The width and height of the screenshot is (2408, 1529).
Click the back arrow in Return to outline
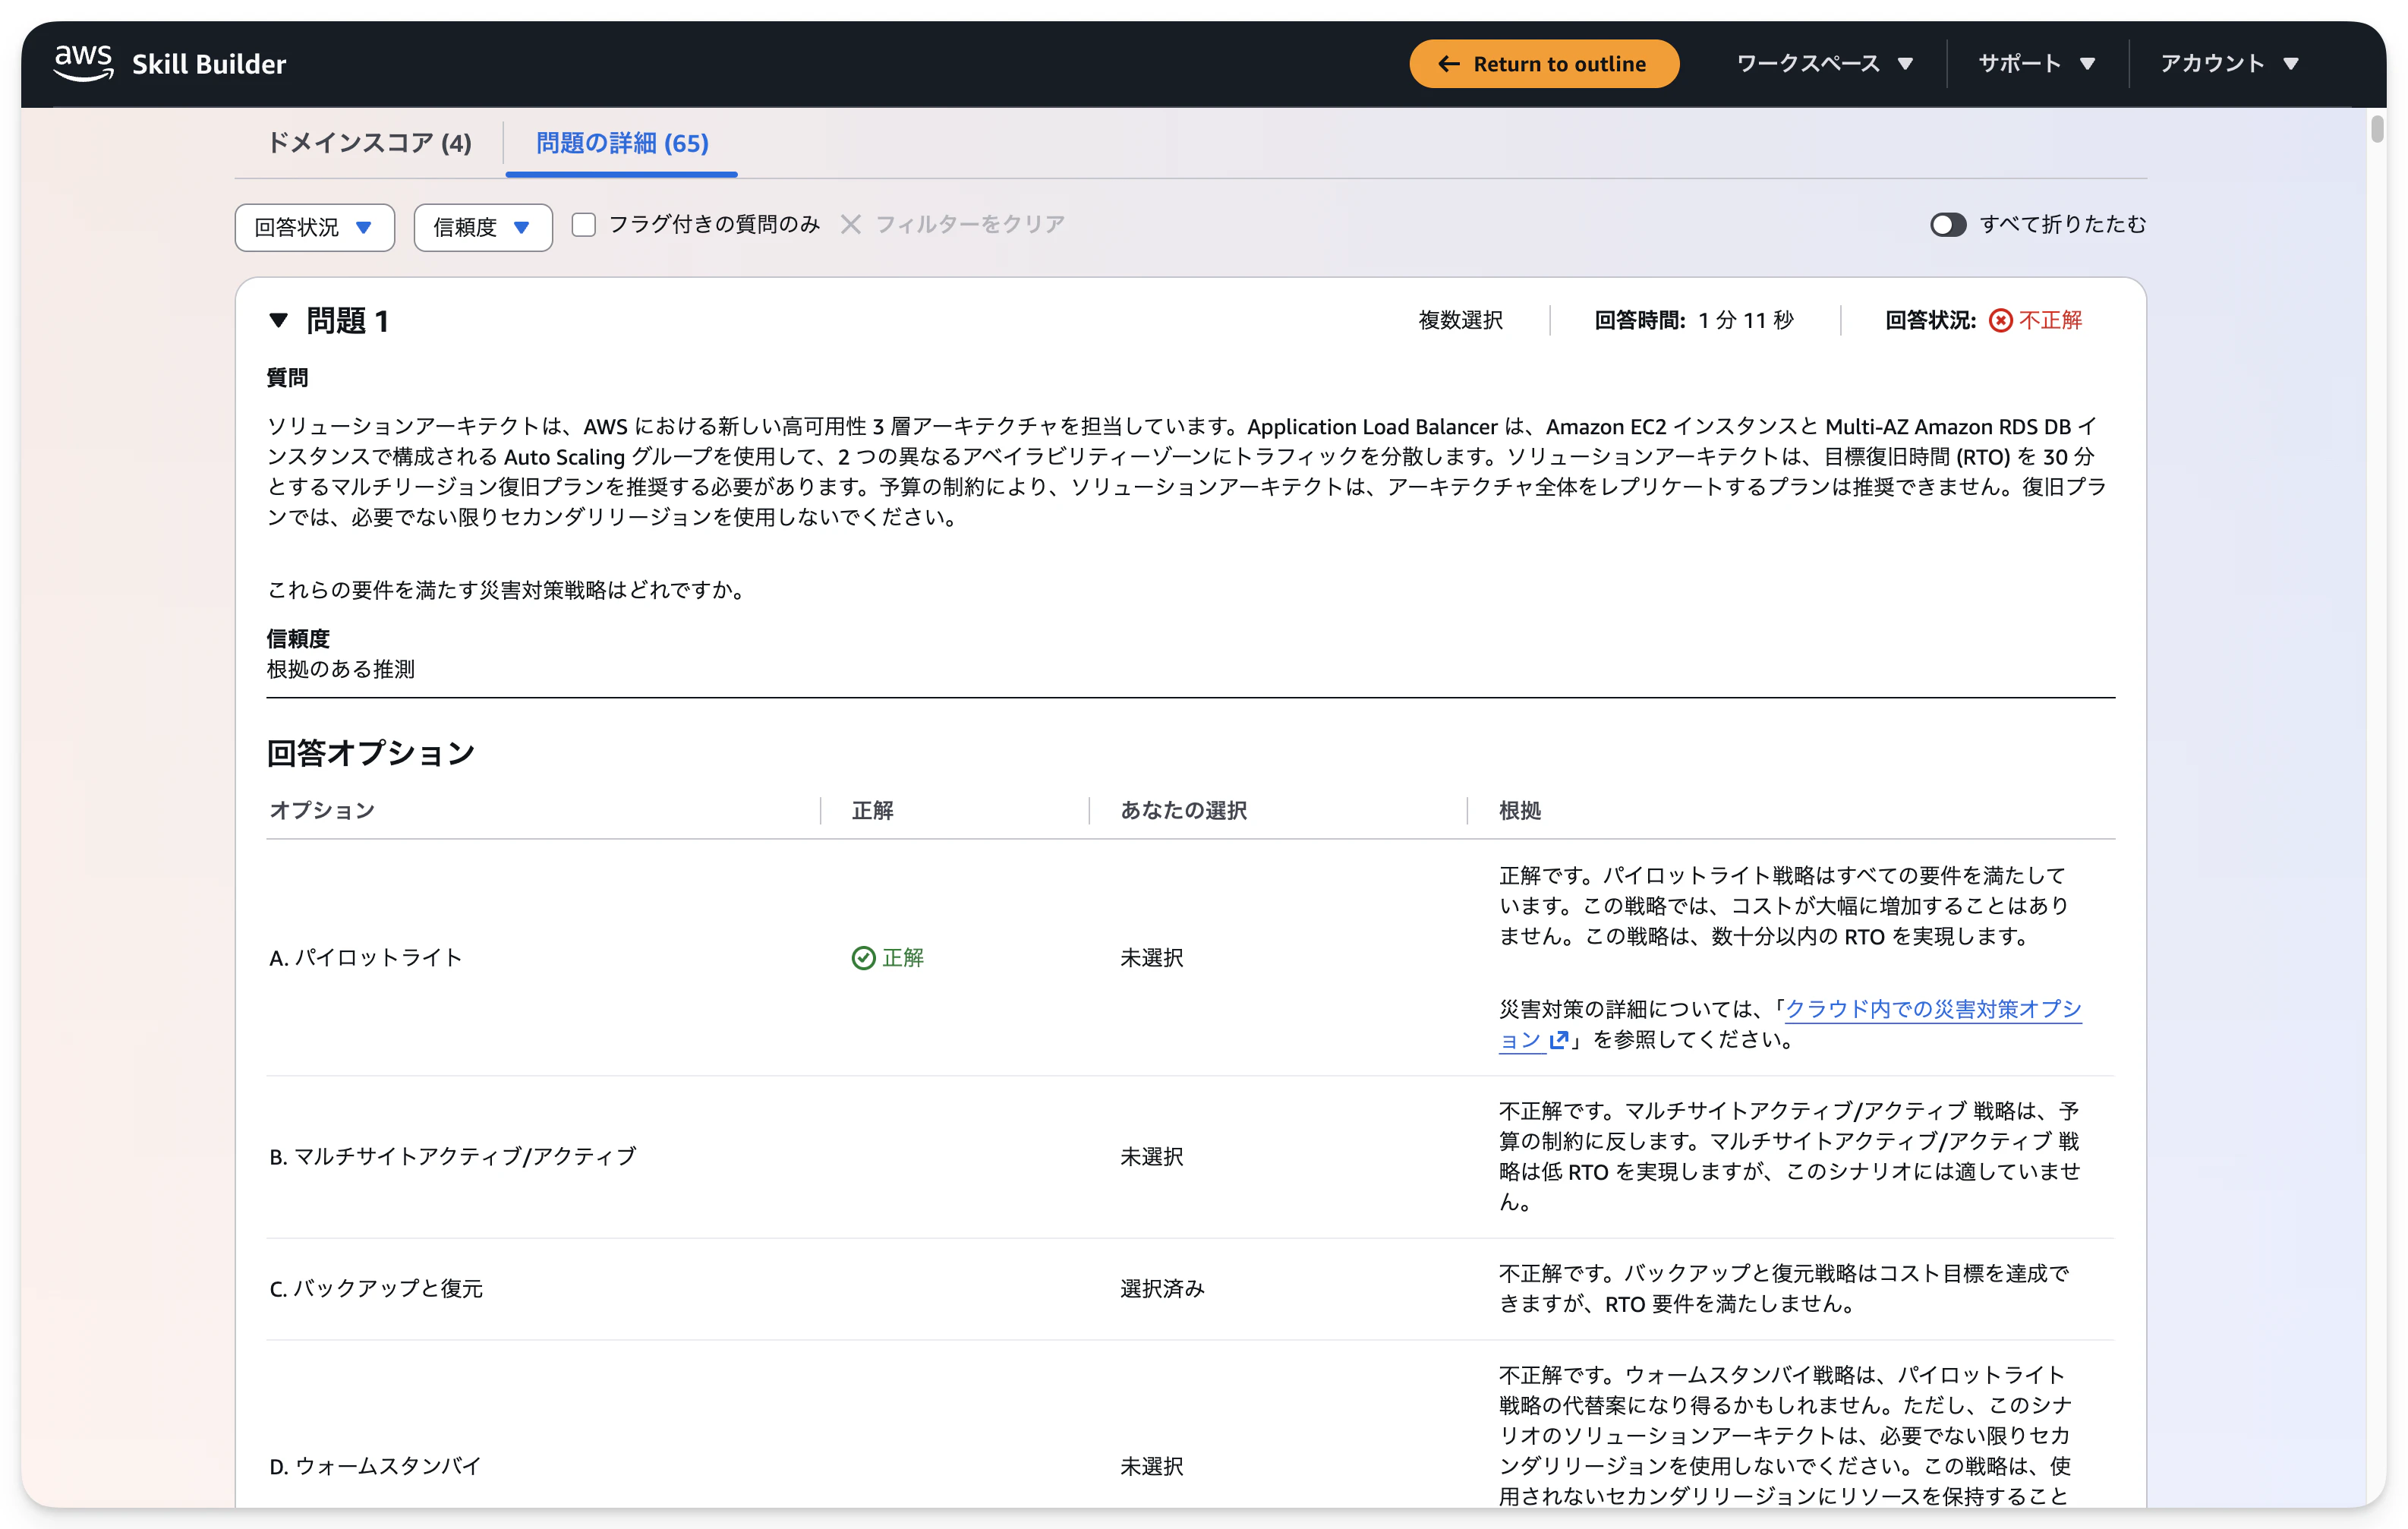click(x=1449, y=64)
